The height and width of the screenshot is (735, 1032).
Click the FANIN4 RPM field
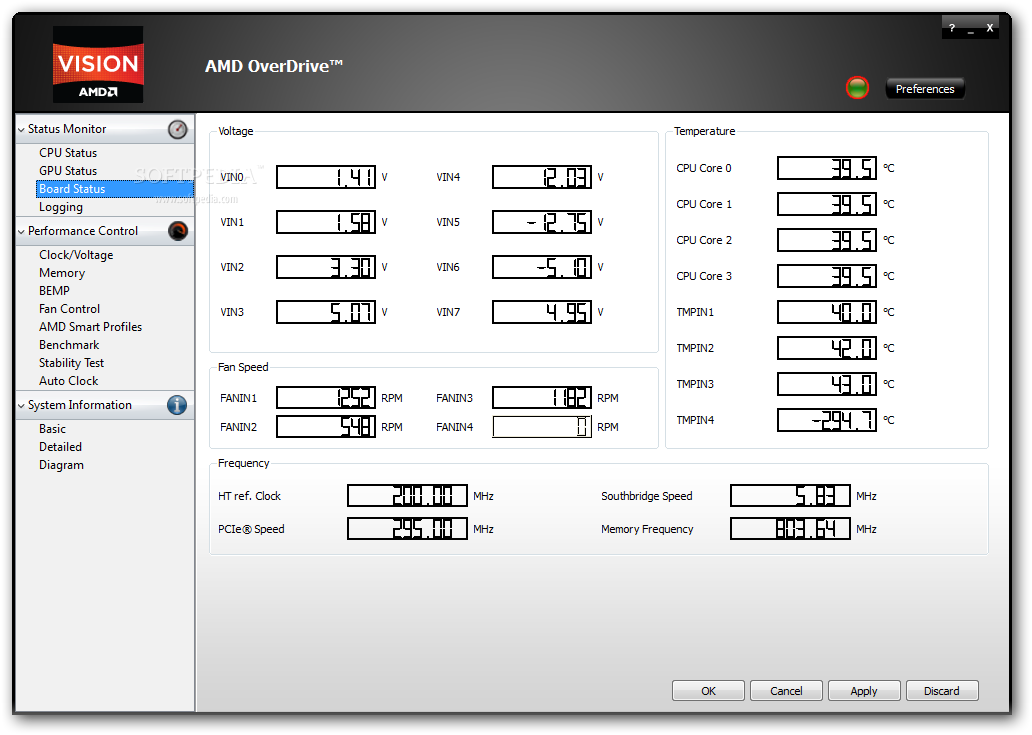point(542,426)
